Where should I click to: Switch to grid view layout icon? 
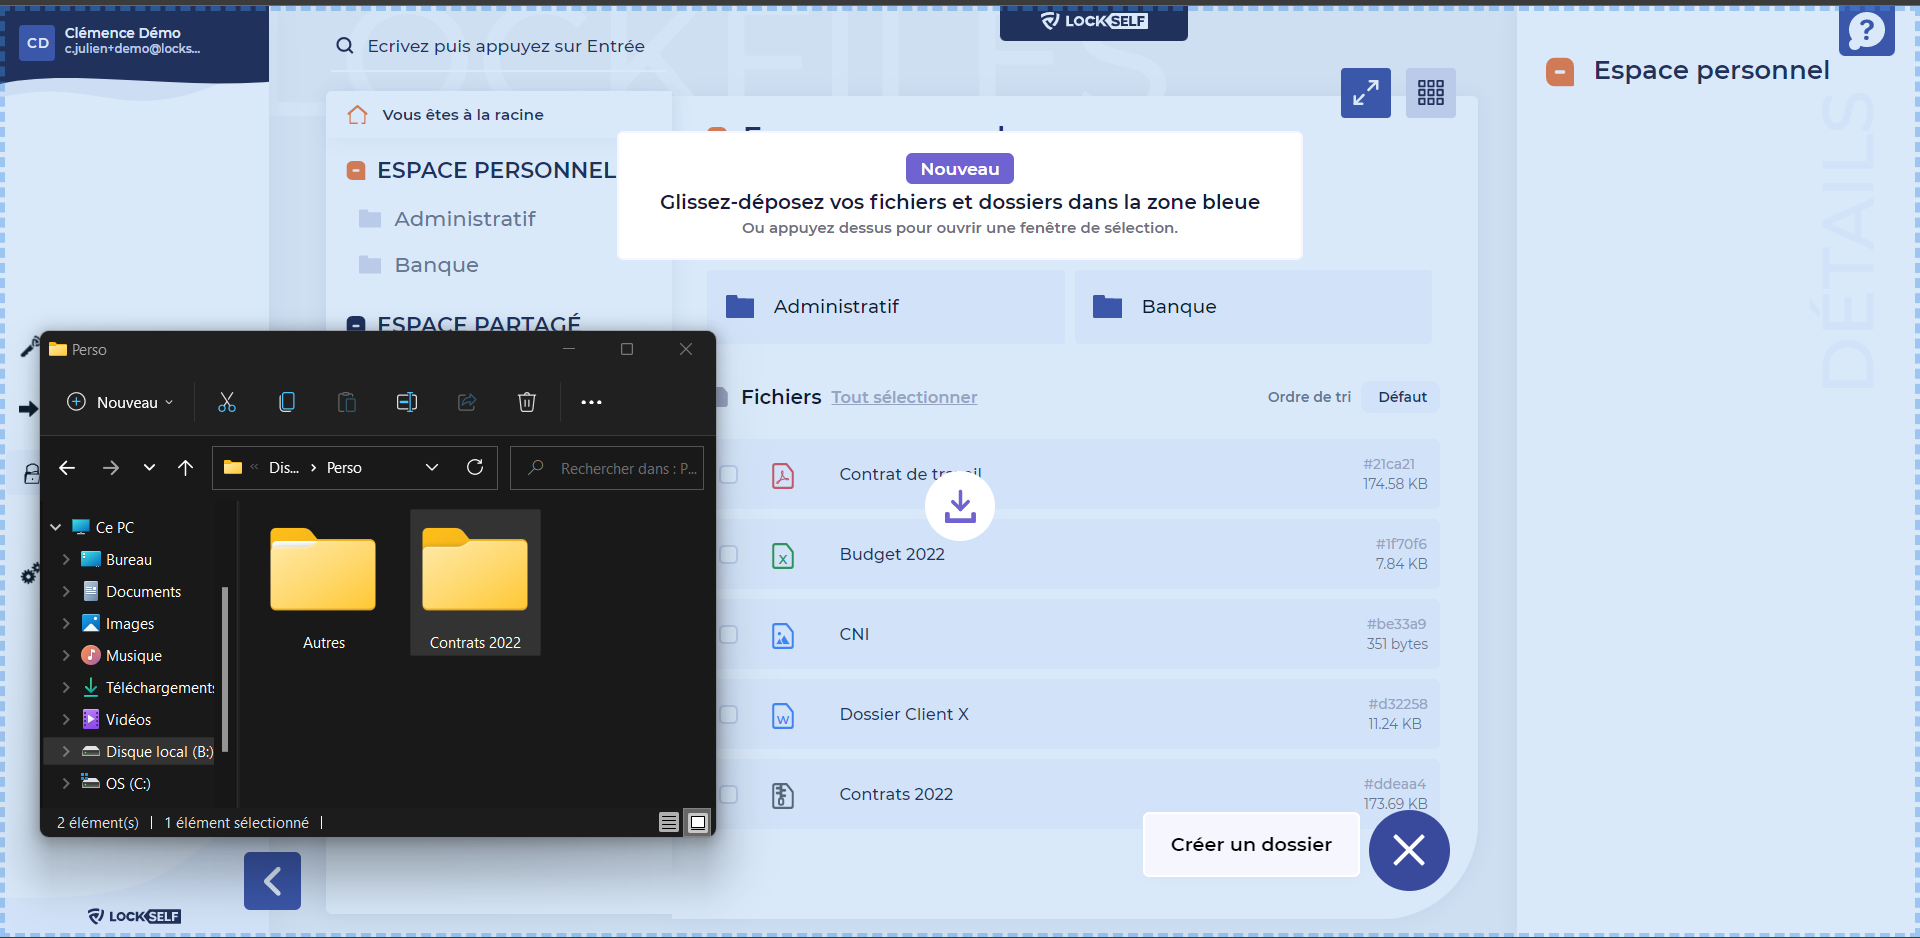pos(1430,93)
